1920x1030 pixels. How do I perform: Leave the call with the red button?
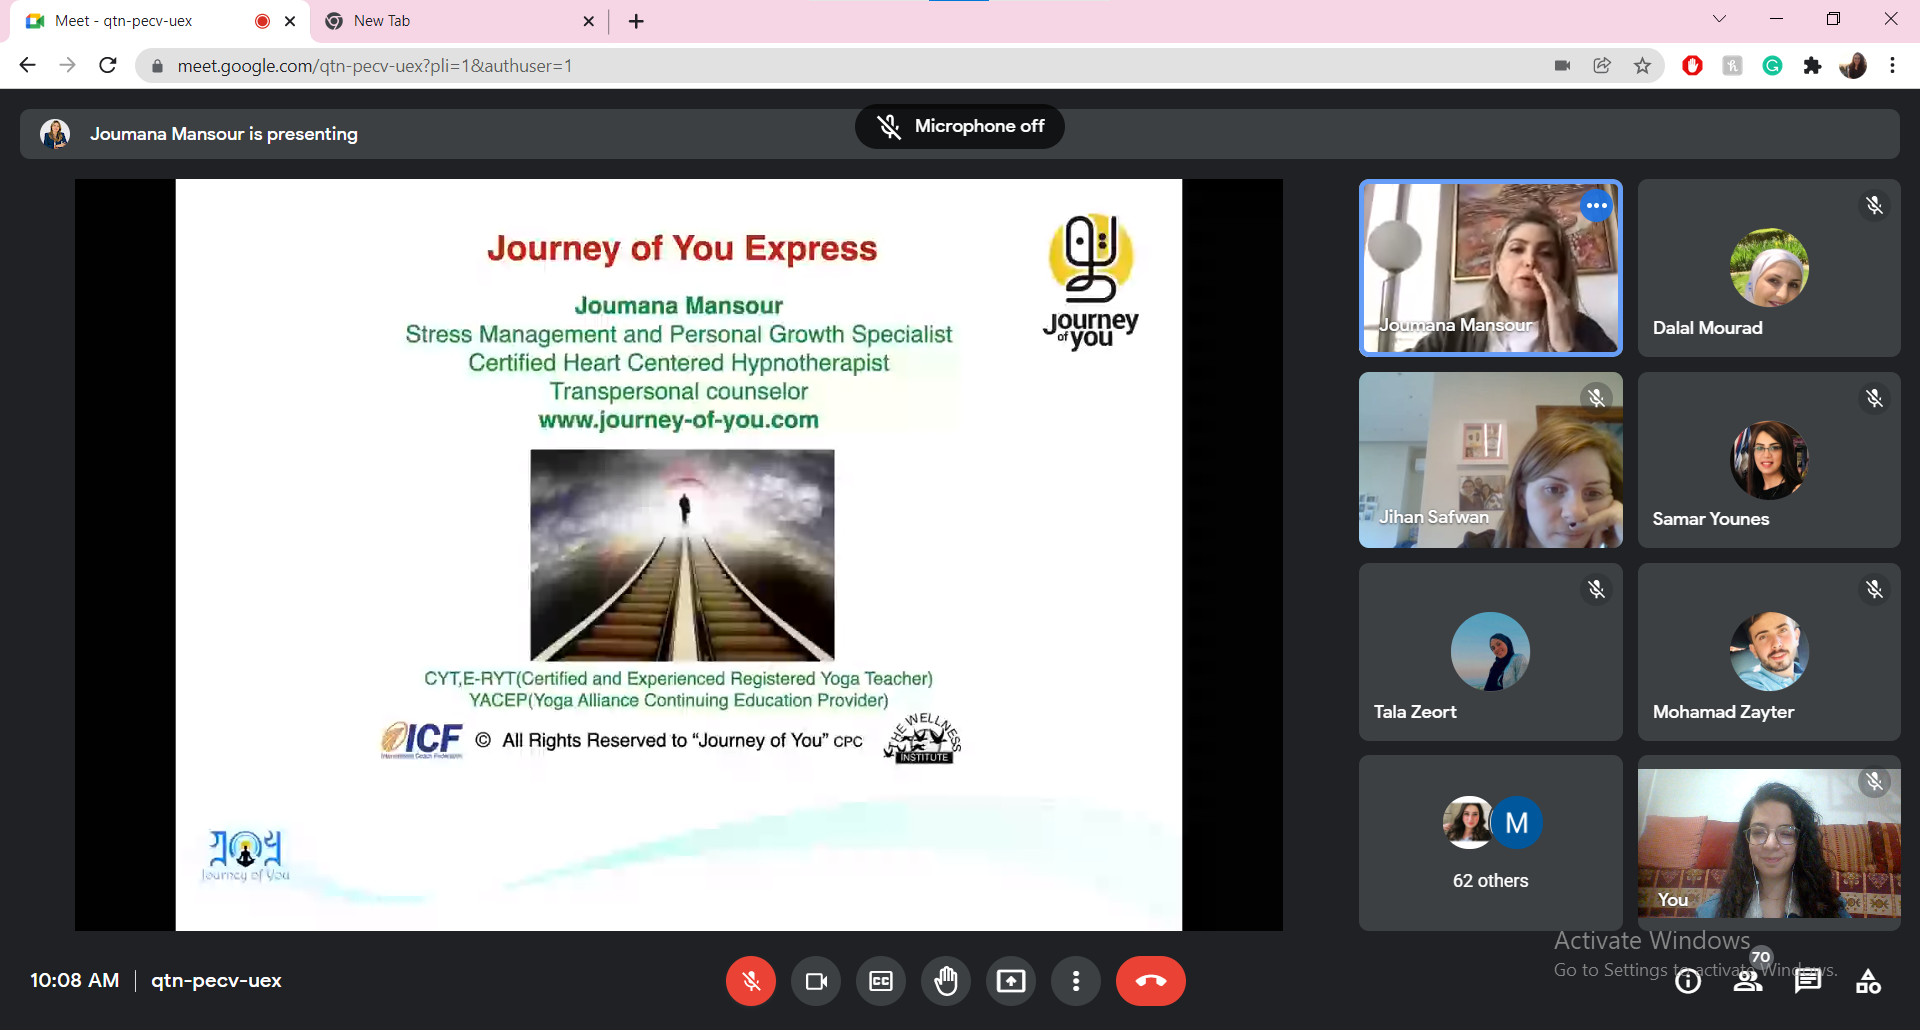click(x=1151, y=981)
